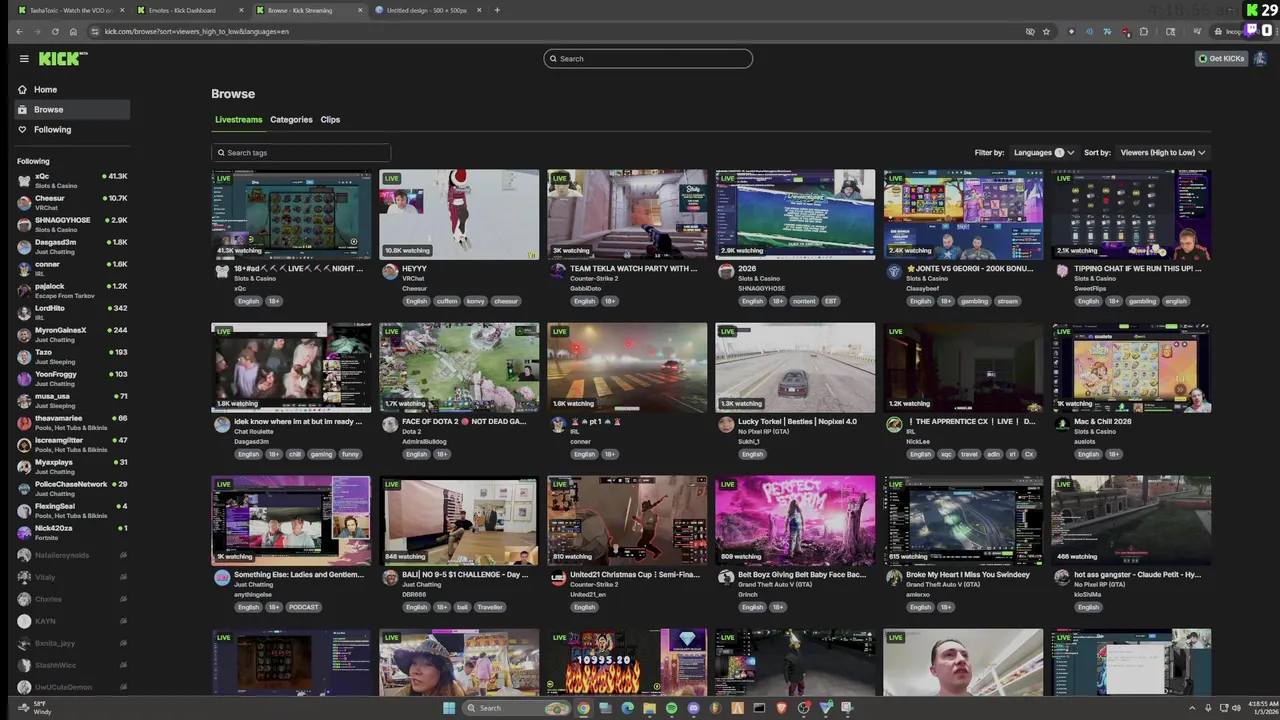Open Spotify from the taskbar
This screenshot has width=1280, height=720.
[671, 708]
